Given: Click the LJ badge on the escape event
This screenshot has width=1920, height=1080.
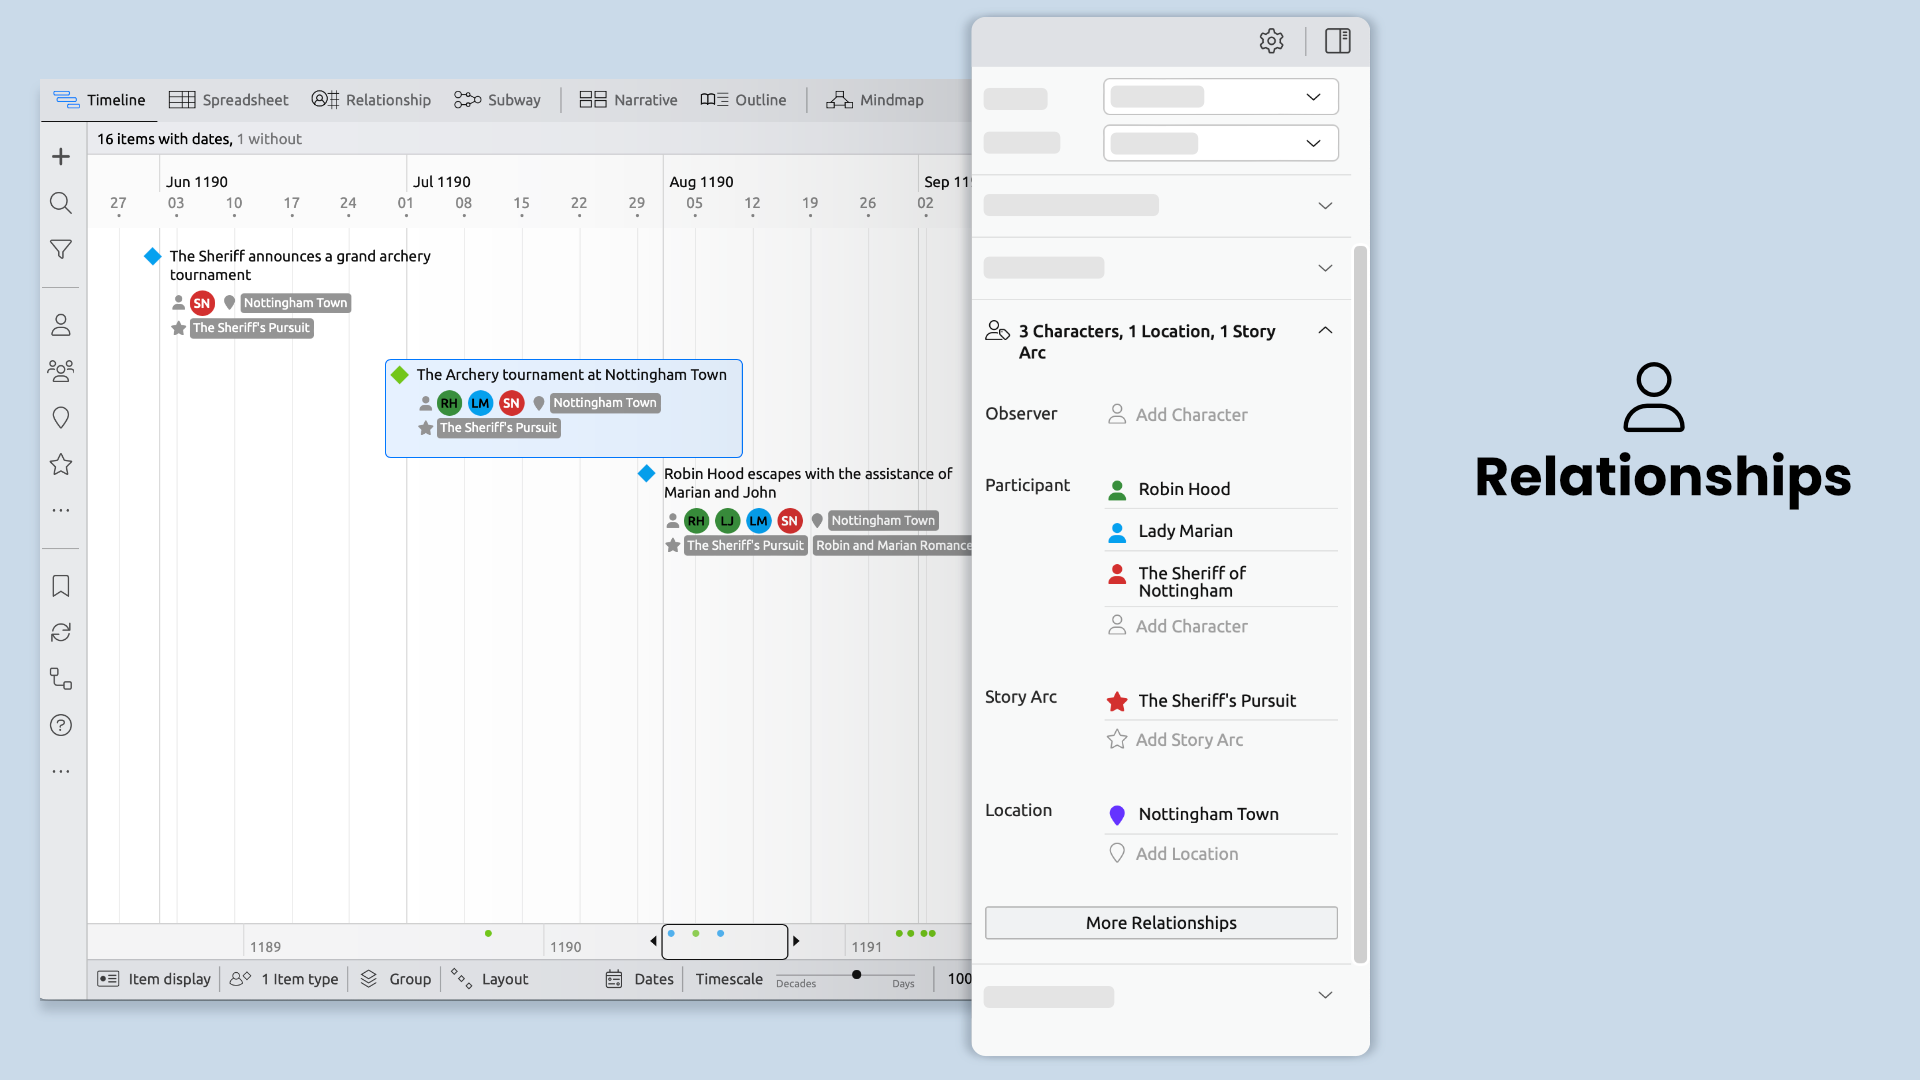Looking at the screenshot, I should [728, 521].
